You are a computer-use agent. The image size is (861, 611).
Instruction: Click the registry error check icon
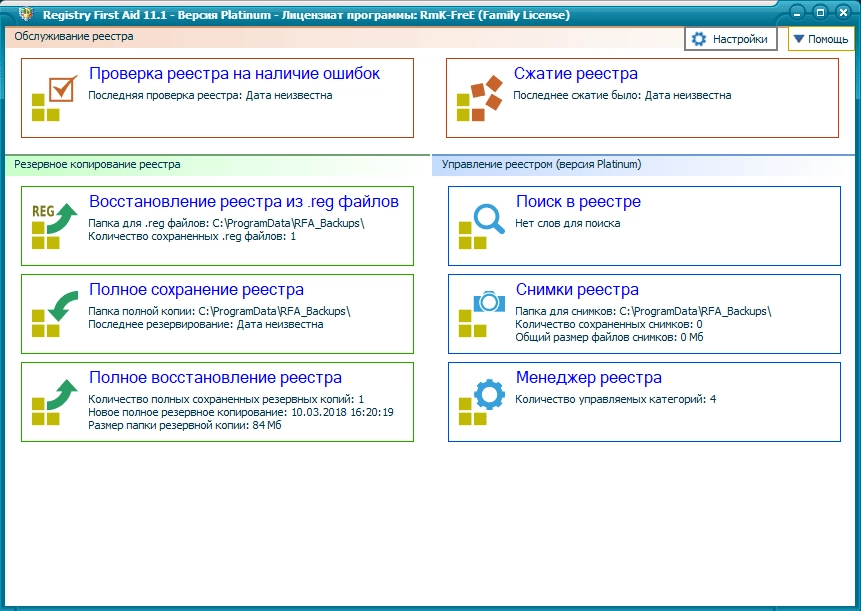[54, 98]
